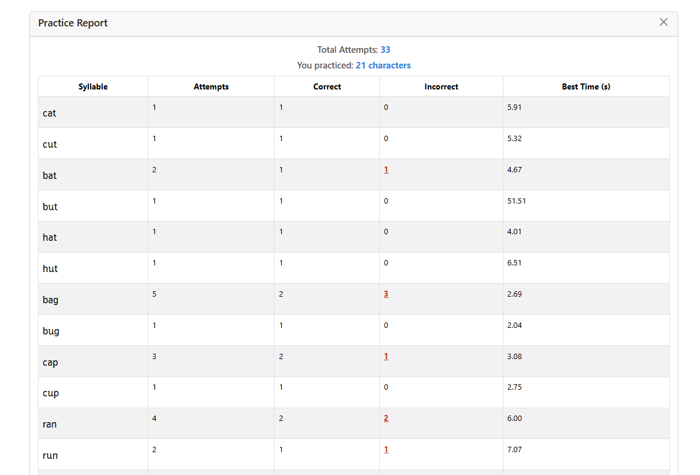Click attempts value 3 for cap
Image resolution: width=700 pixels, height=475 pixels.
pos(154,357)
